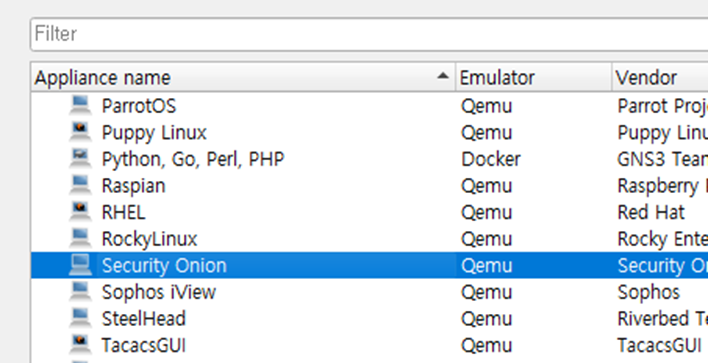Click the Sophos vendor cell
The height and width of the screenshot is (363, 708).
click(x=648, y=293)
